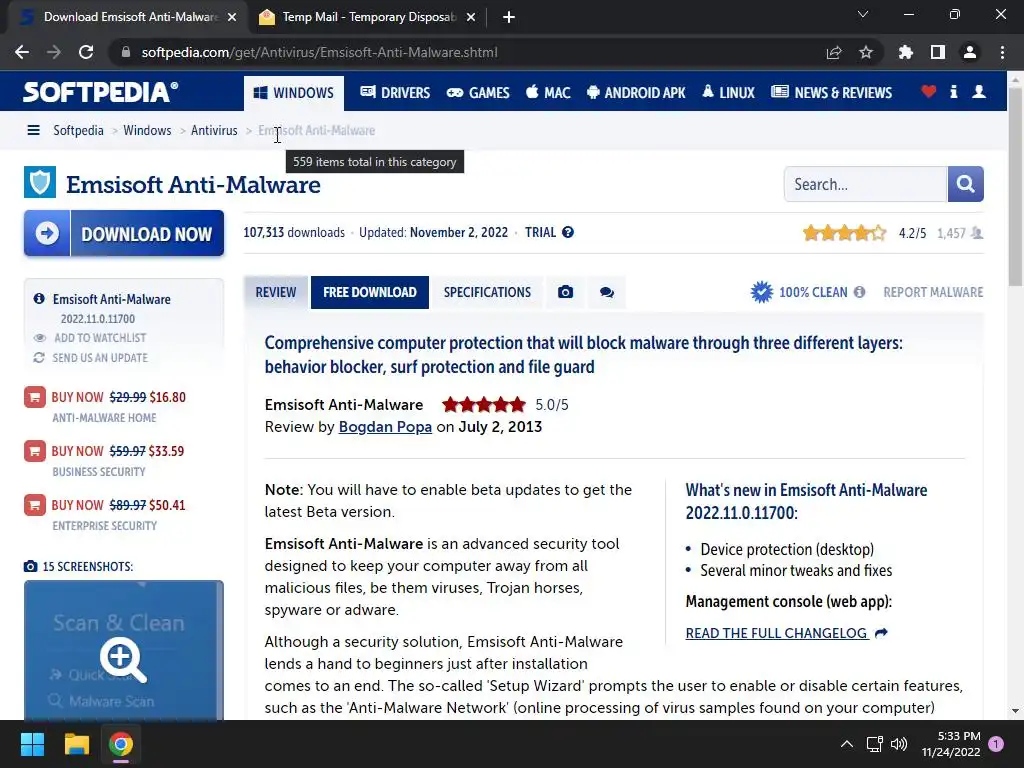Click the Chrome taskbar icon
The width and height of the screenshot is (1024, 768).
click(x=121, y=744)
